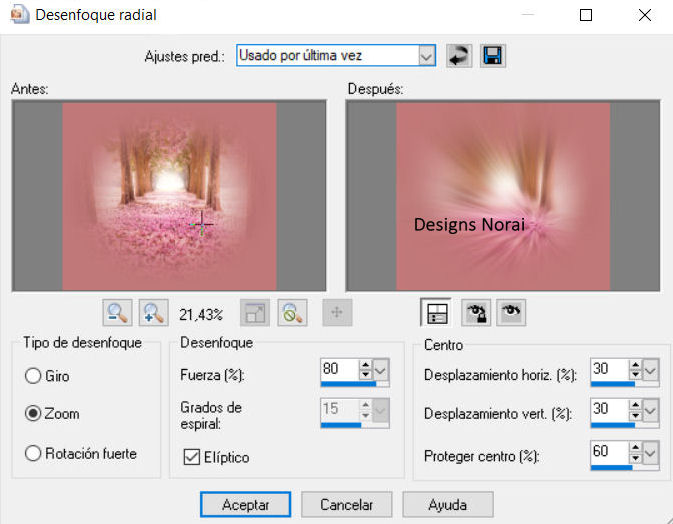This screenshot has height=524, width=673.
Task: Select the Rotación fuerte blur type
Action: (33, 453)
